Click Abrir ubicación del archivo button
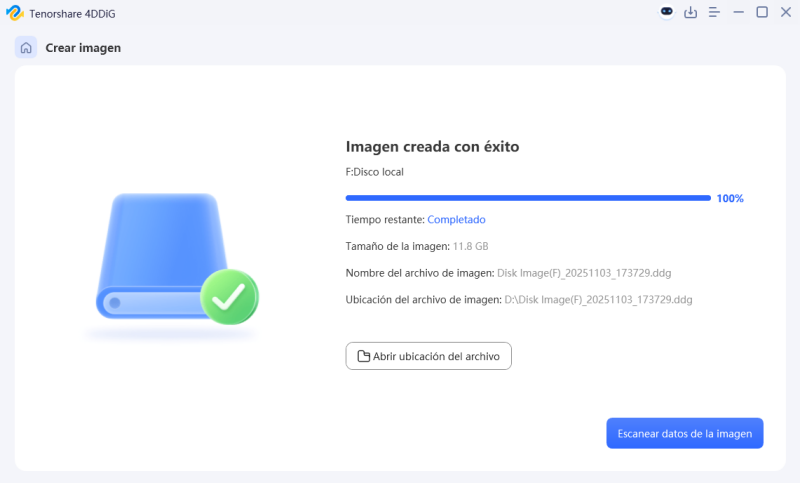Viewport: 800px width, 483px height. tap(429, 356)
